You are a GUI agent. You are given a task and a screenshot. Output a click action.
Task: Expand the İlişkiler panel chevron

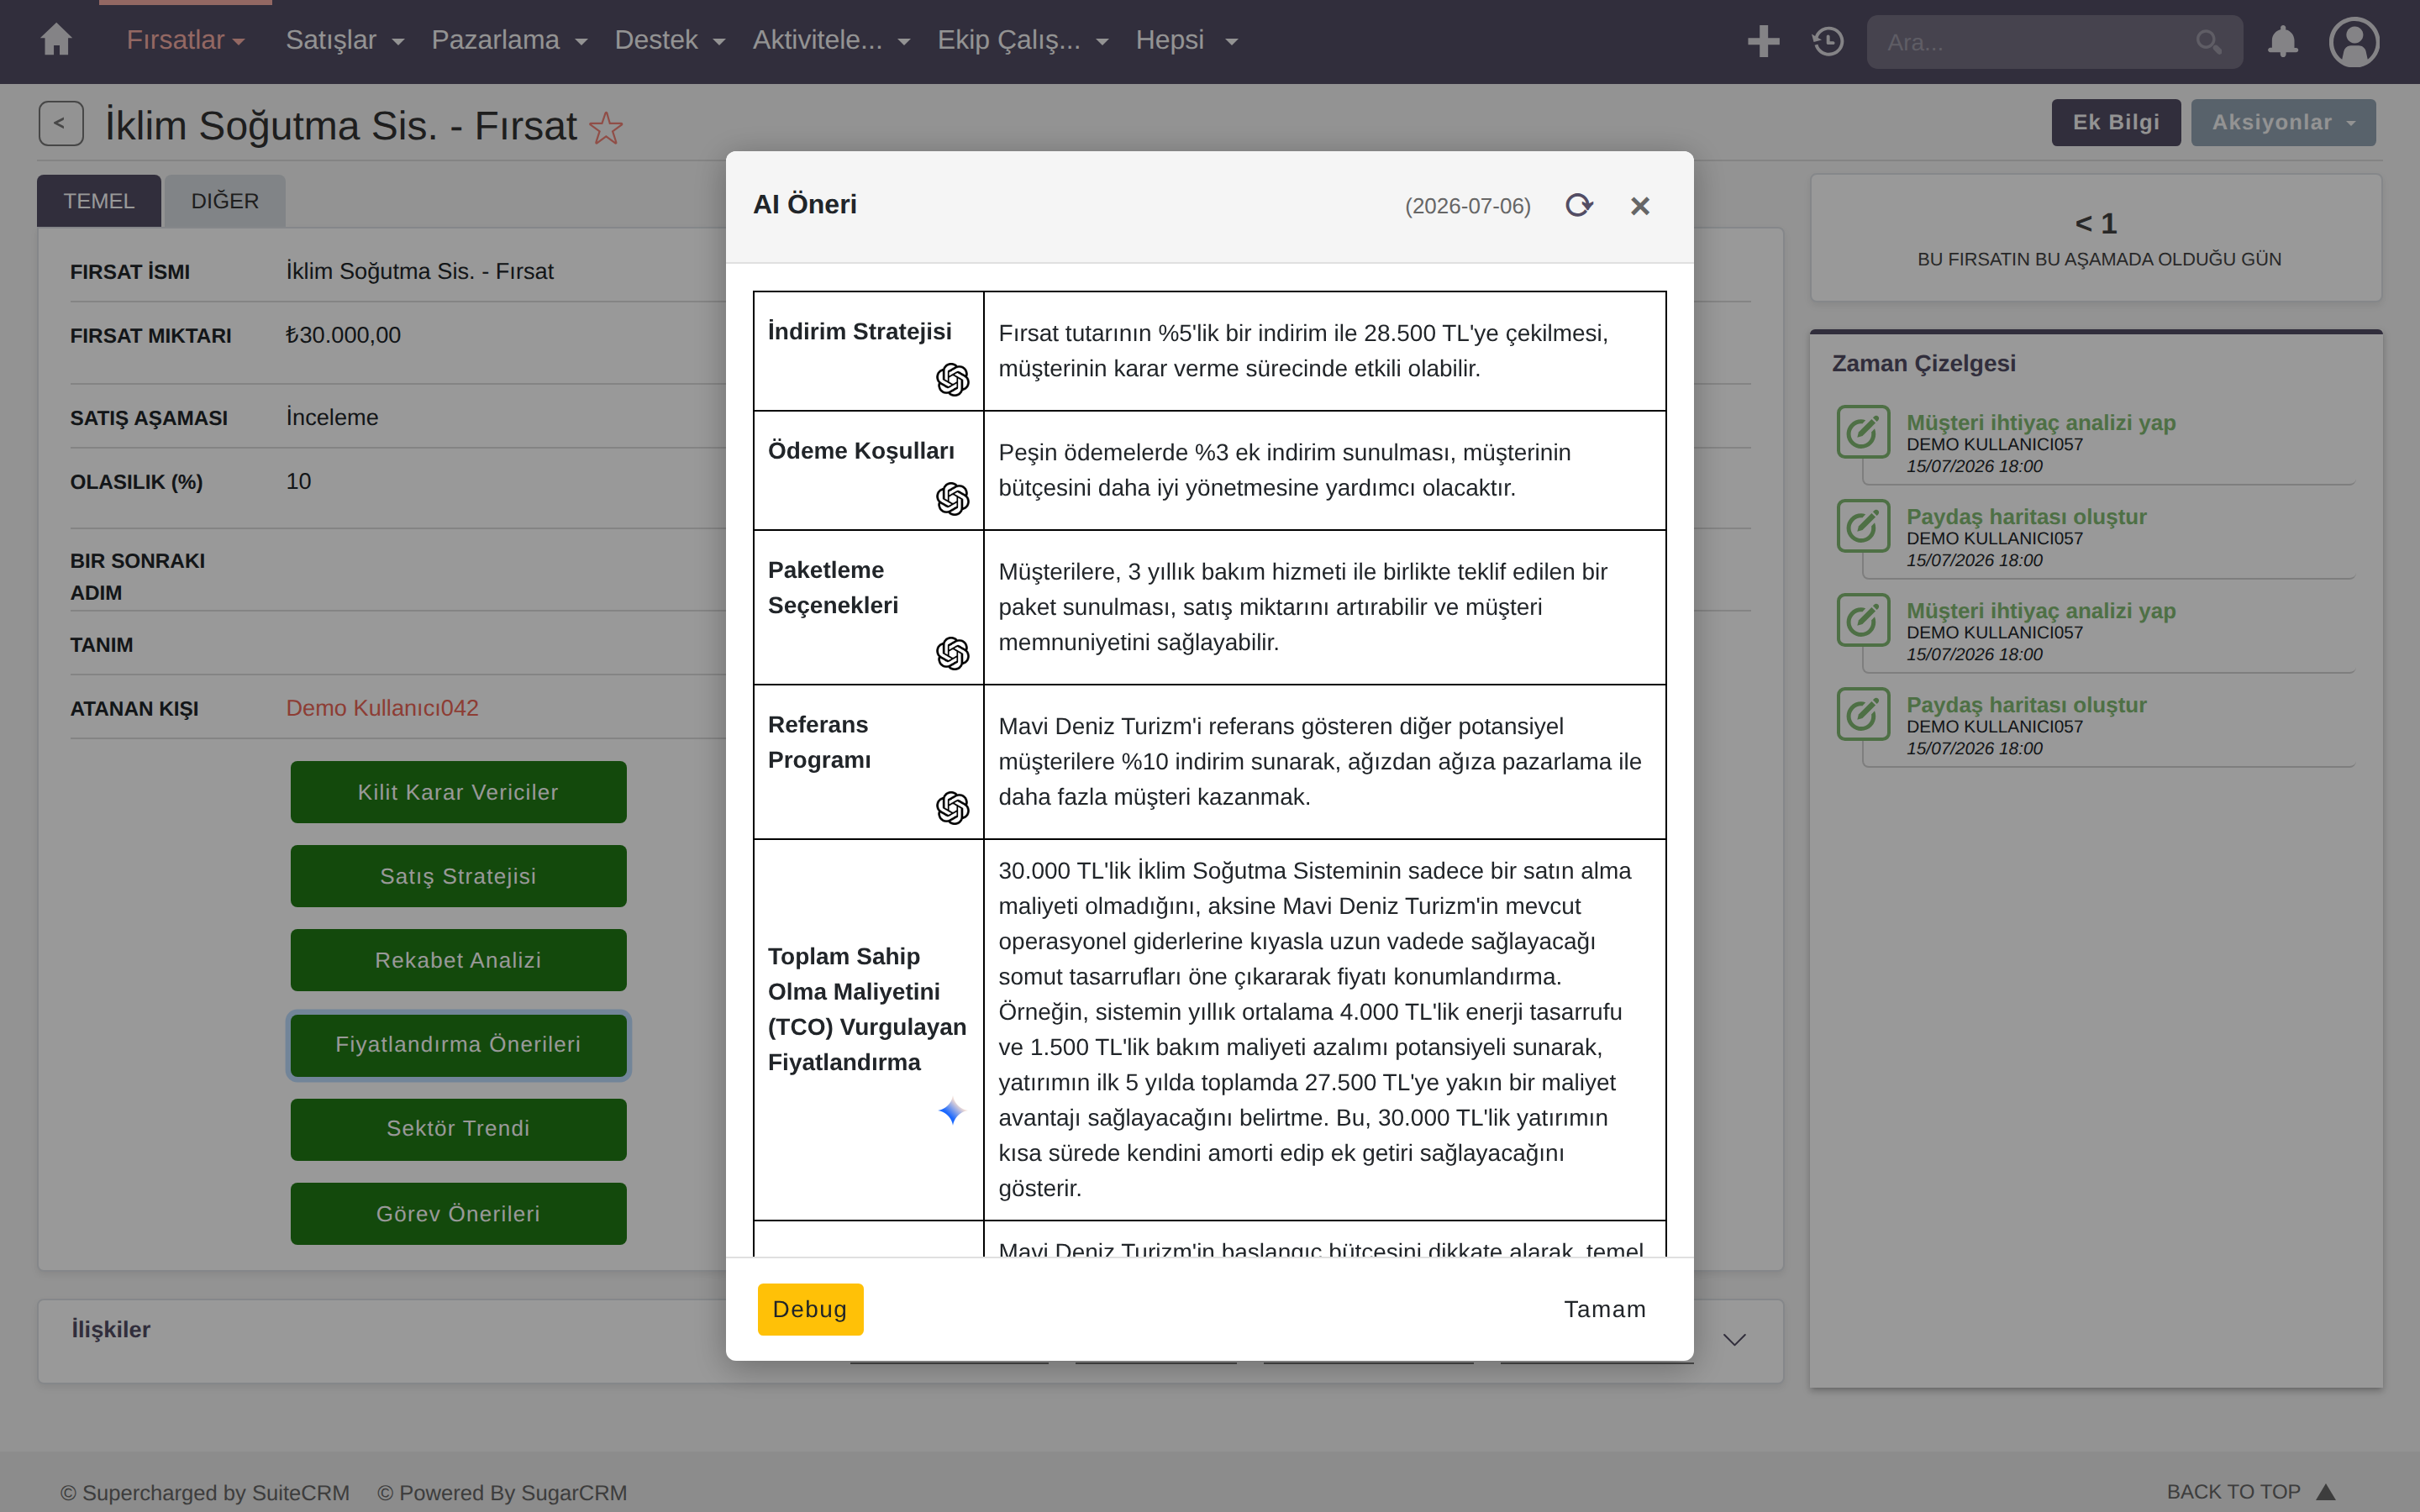click(1735, 1339)
